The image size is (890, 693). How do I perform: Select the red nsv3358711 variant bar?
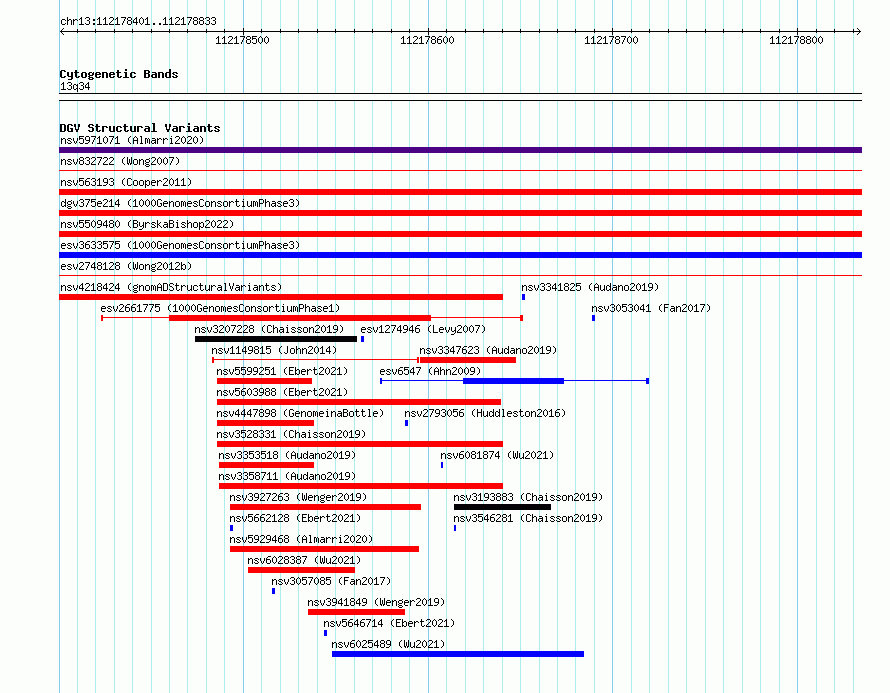tap(361, 486)
